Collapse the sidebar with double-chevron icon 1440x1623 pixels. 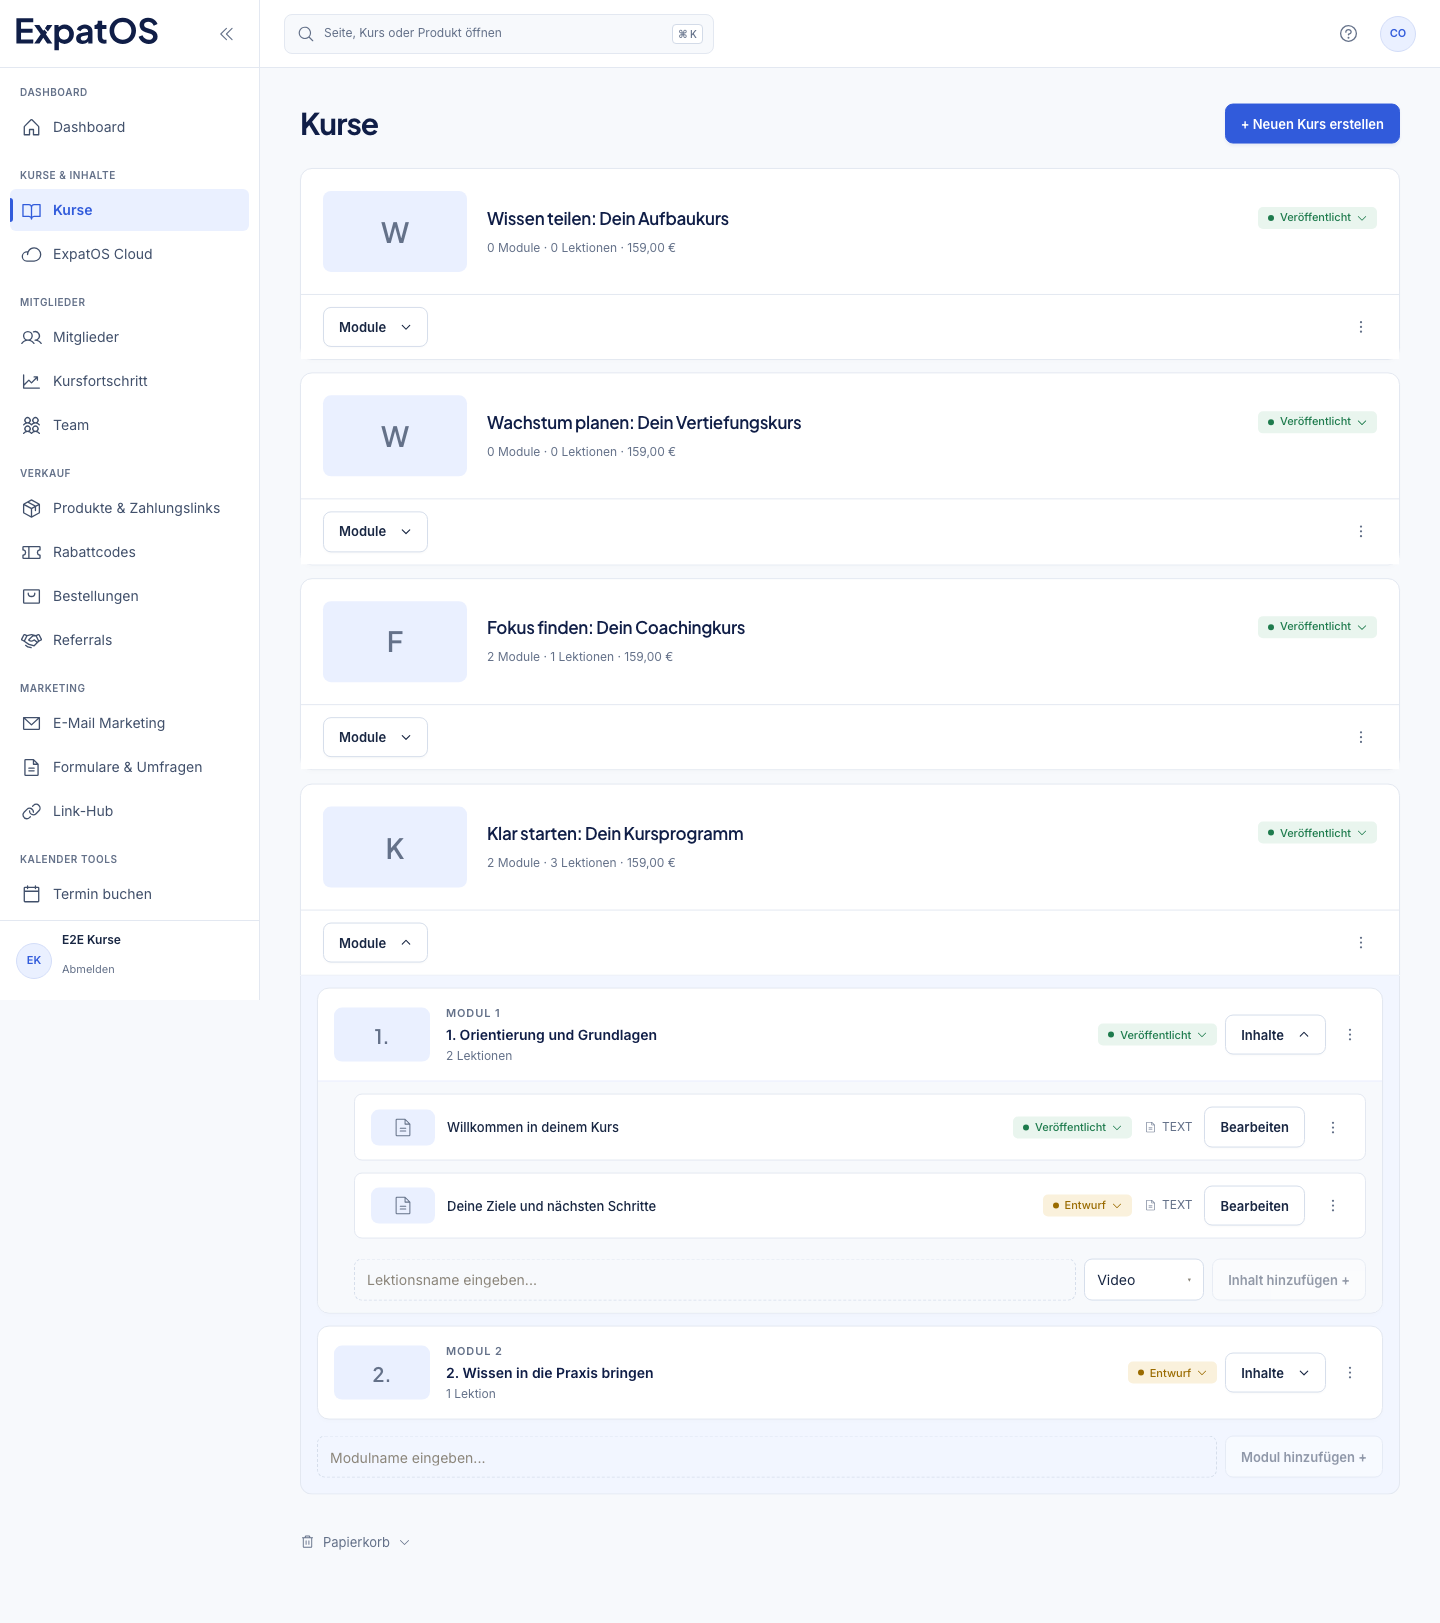226,34
